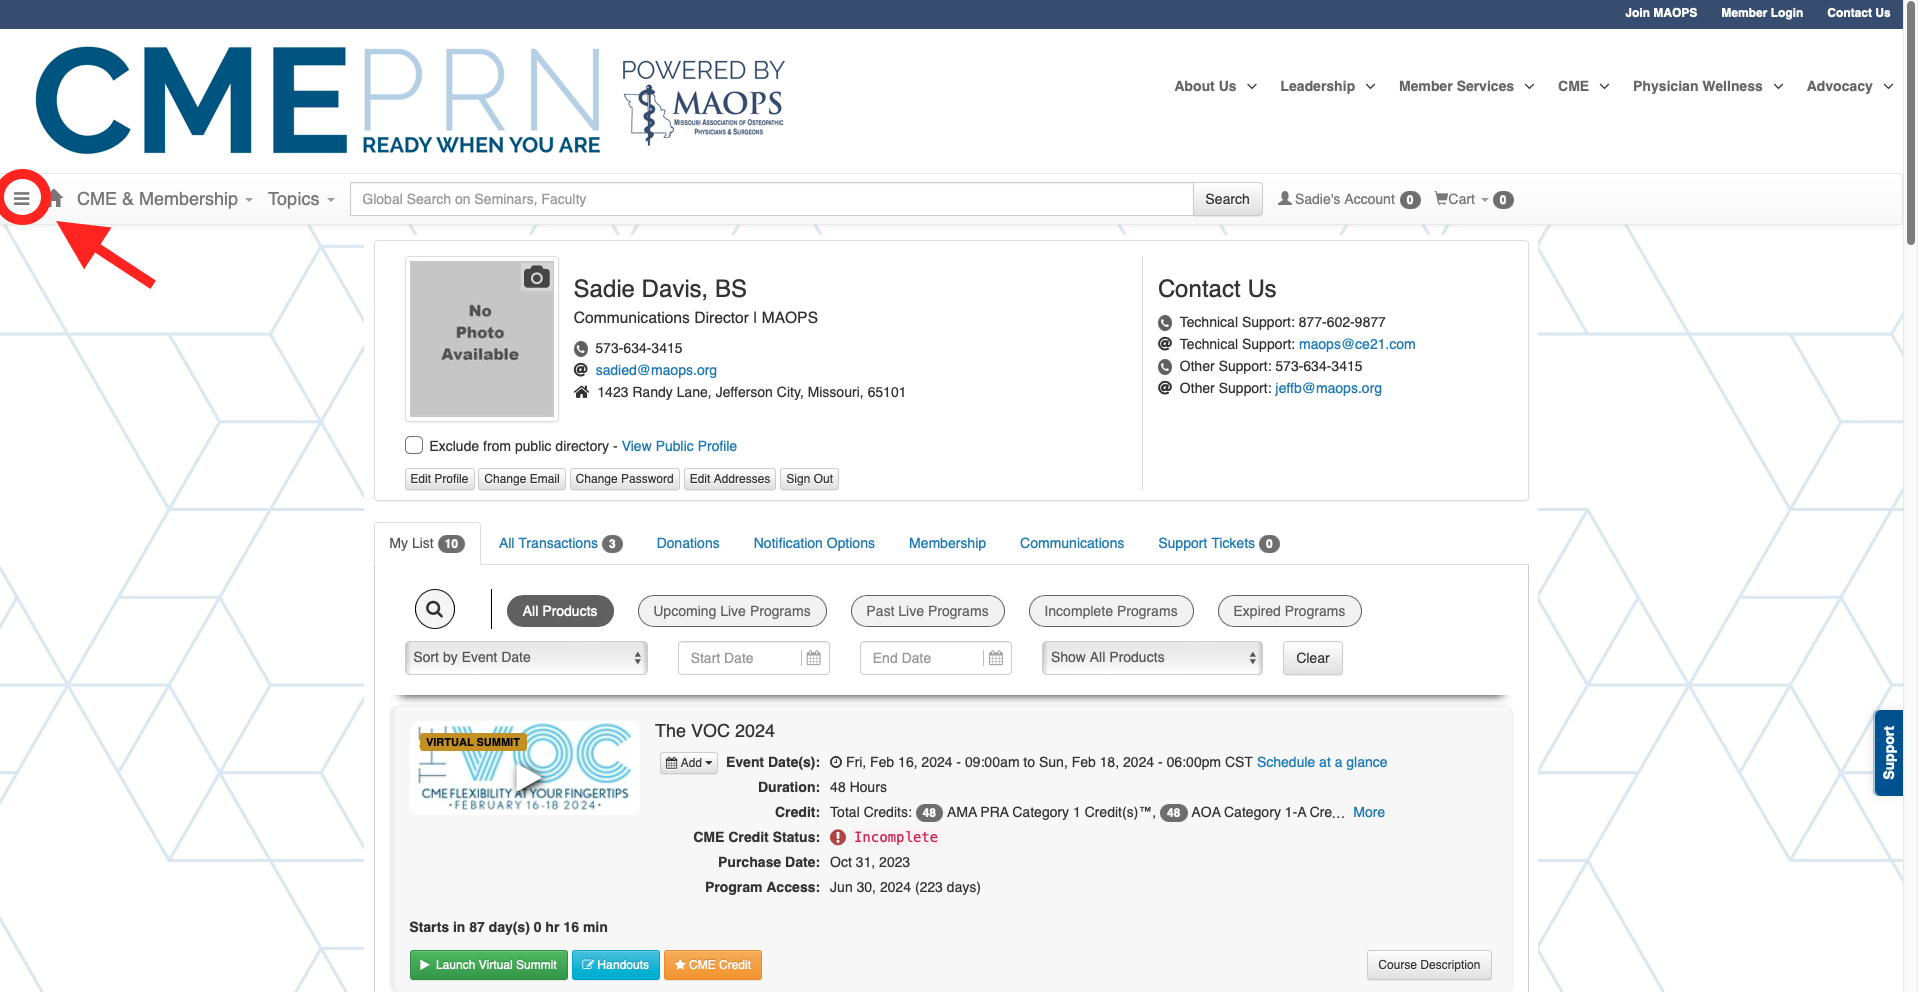Focus the Global Search input field
The image size is (1918, 992).
click(x=771, y=199)
